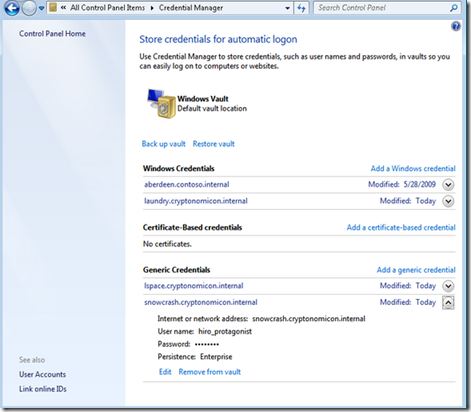Click the Back up vault link
The height and width of the screenshot is (412, 471).
pyautogui.click(x=163, y=144)
